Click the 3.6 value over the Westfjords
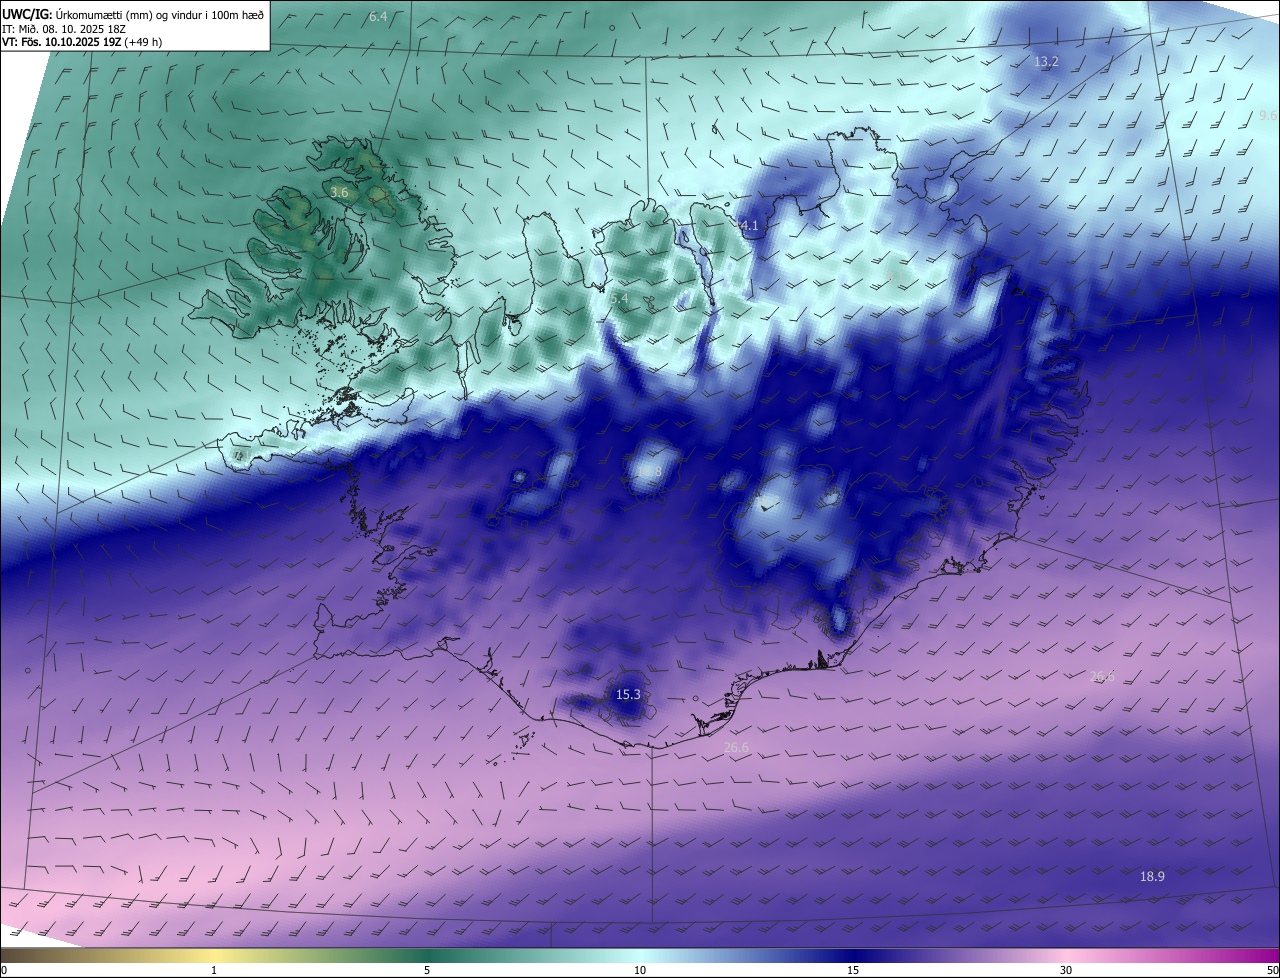Viewport: 1280px width, 978px height. (x=339, y=192)
